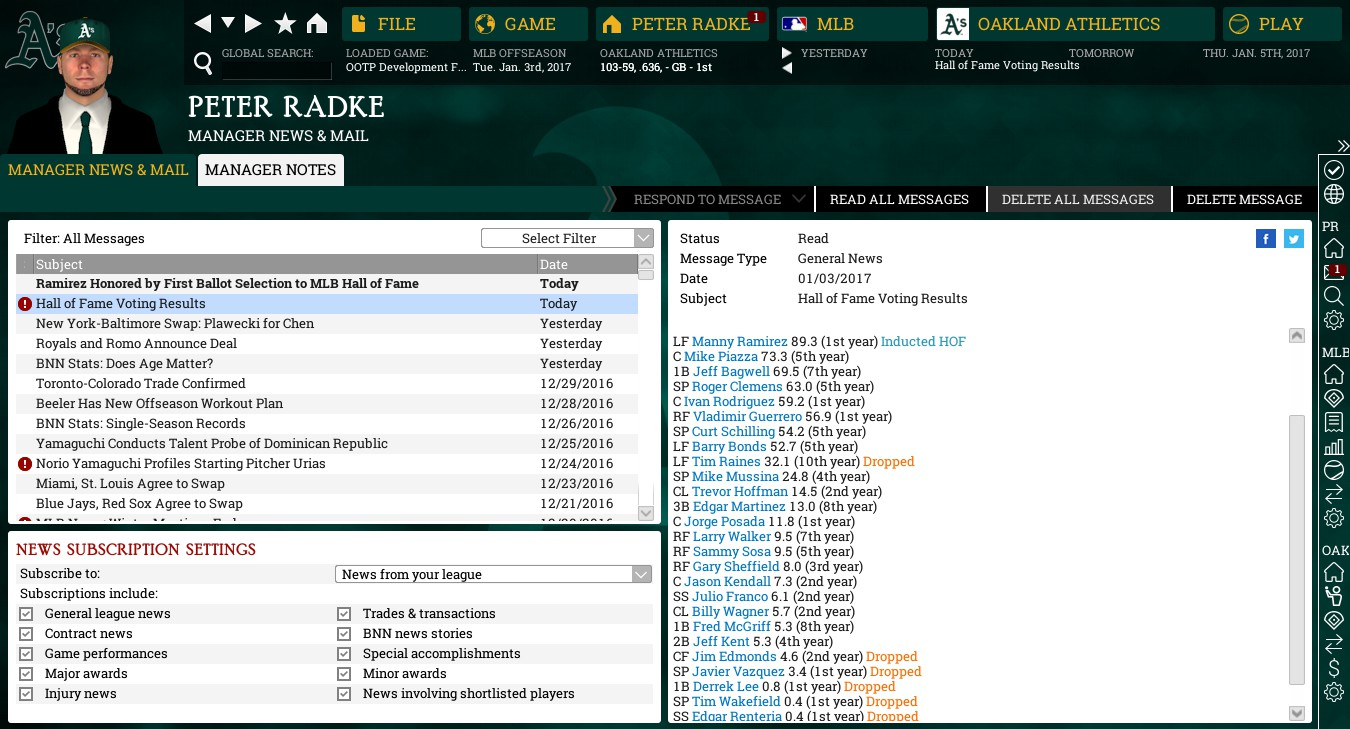Viewport: 1350px width, 729px height.
Task: Open the News from your league dropdown
Action: [x=493, y=574]
